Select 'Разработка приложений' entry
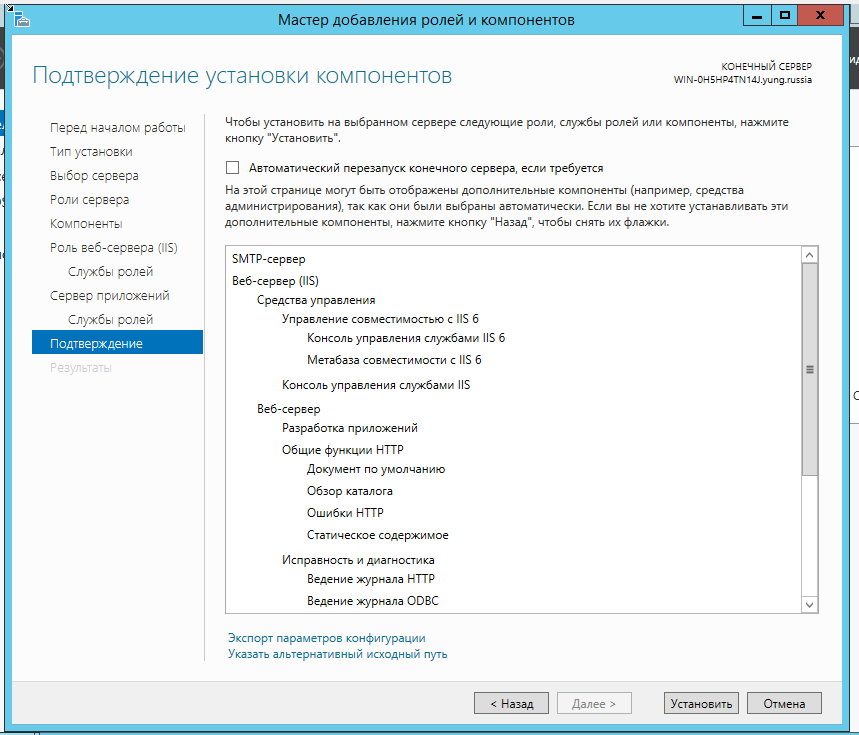Viewport: 859px width, 735px height. tap(350, 428)
